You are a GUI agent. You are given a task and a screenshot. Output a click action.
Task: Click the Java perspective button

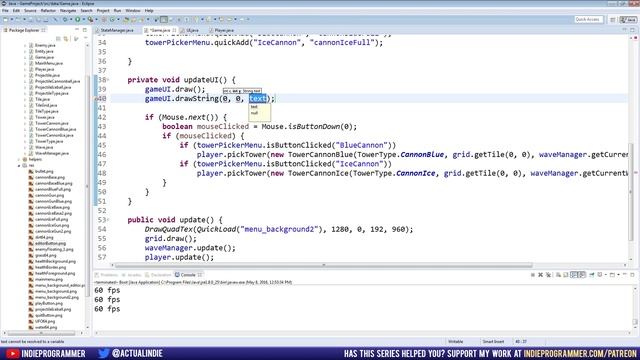pos(628,19)
